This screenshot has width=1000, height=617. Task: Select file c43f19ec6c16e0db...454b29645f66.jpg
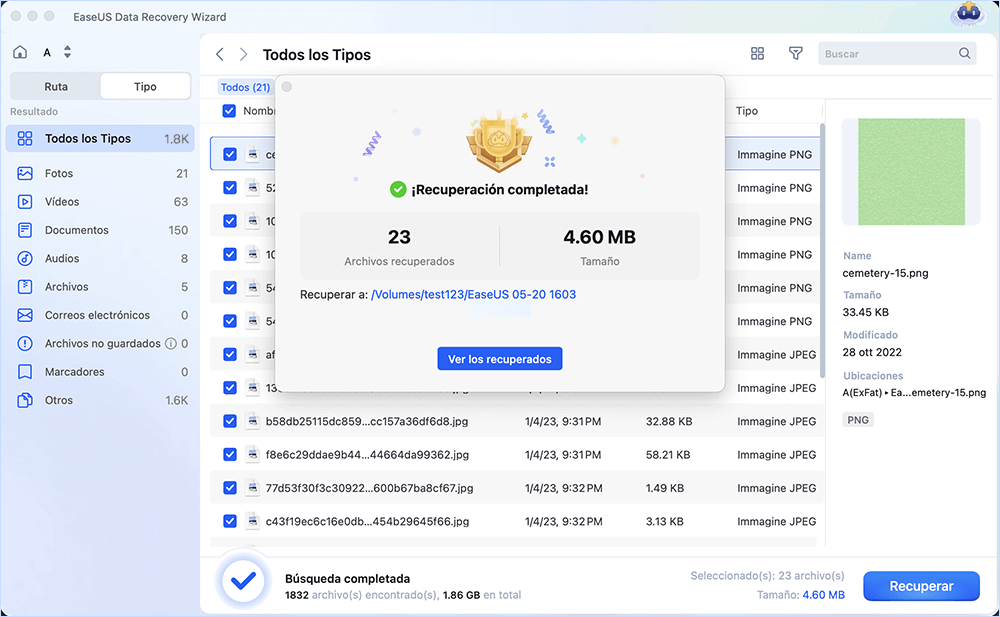(367, 521)
